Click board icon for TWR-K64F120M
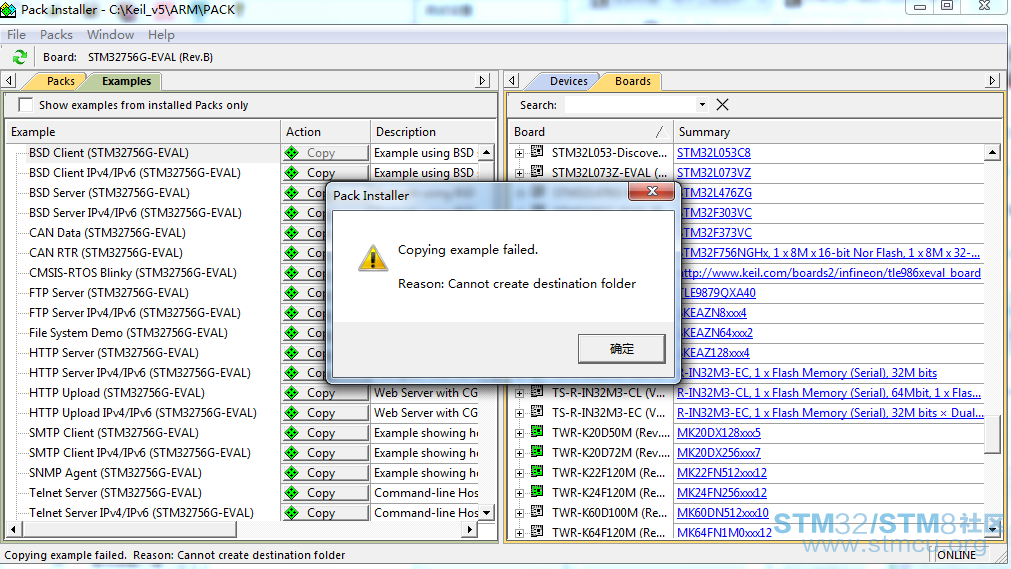Viewport: 1011px width, 569px height. pyautogui.click(x=537, y=532)
